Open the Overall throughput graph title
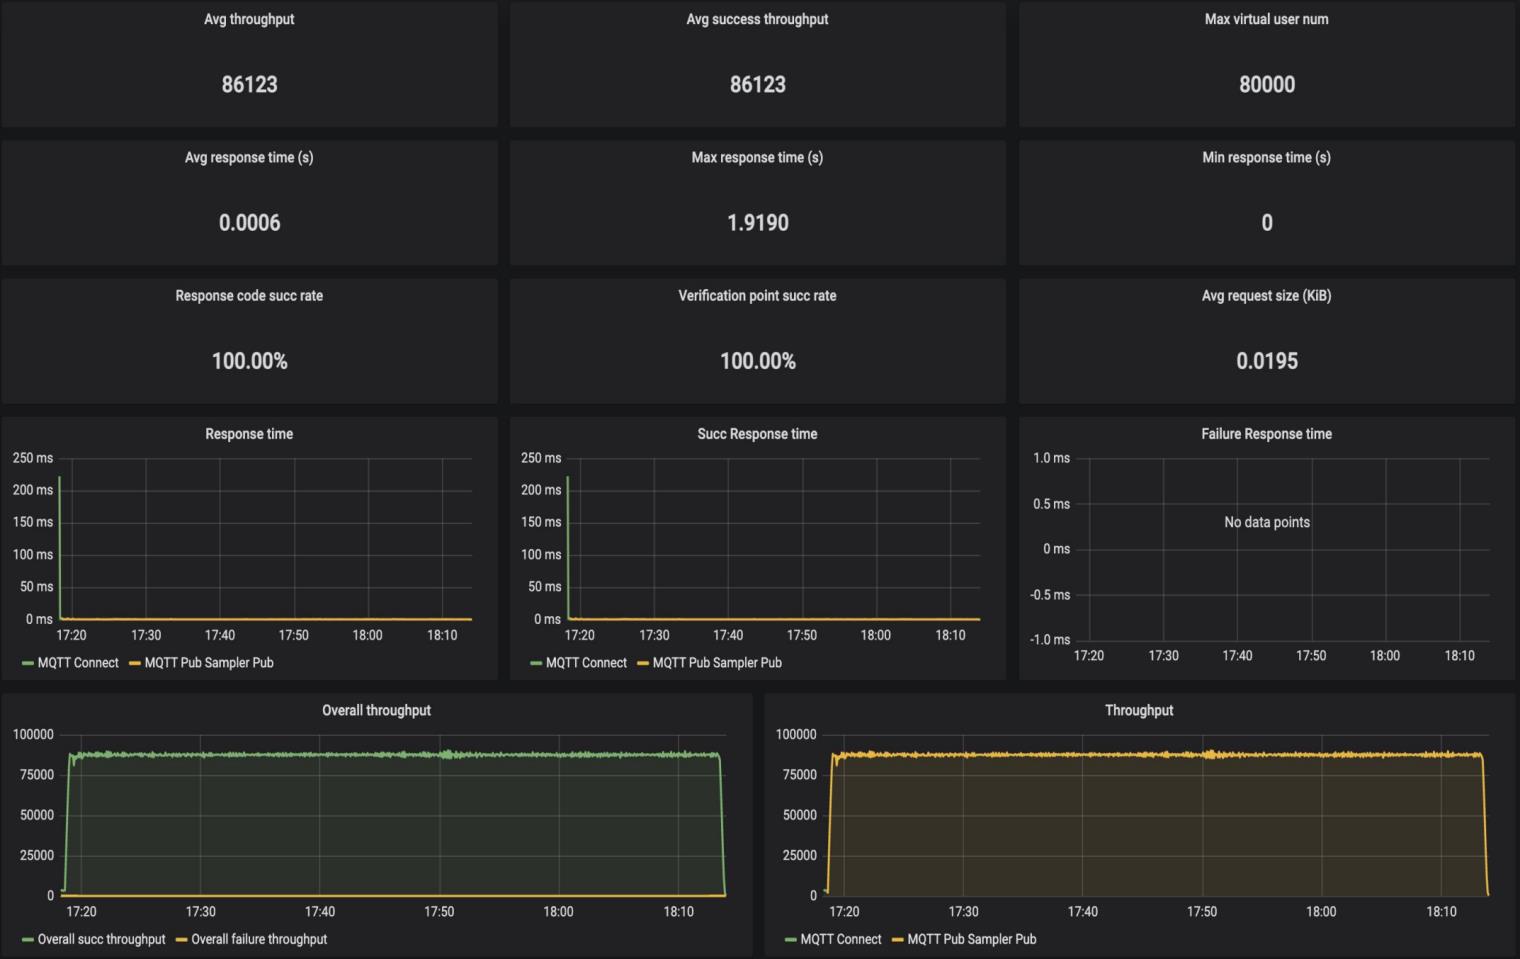The image size is (1520, 959). tap(376, 710)
